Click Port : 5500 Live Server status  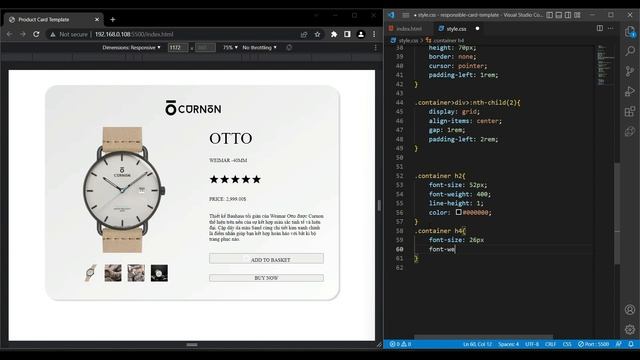(x=593, y=344)
